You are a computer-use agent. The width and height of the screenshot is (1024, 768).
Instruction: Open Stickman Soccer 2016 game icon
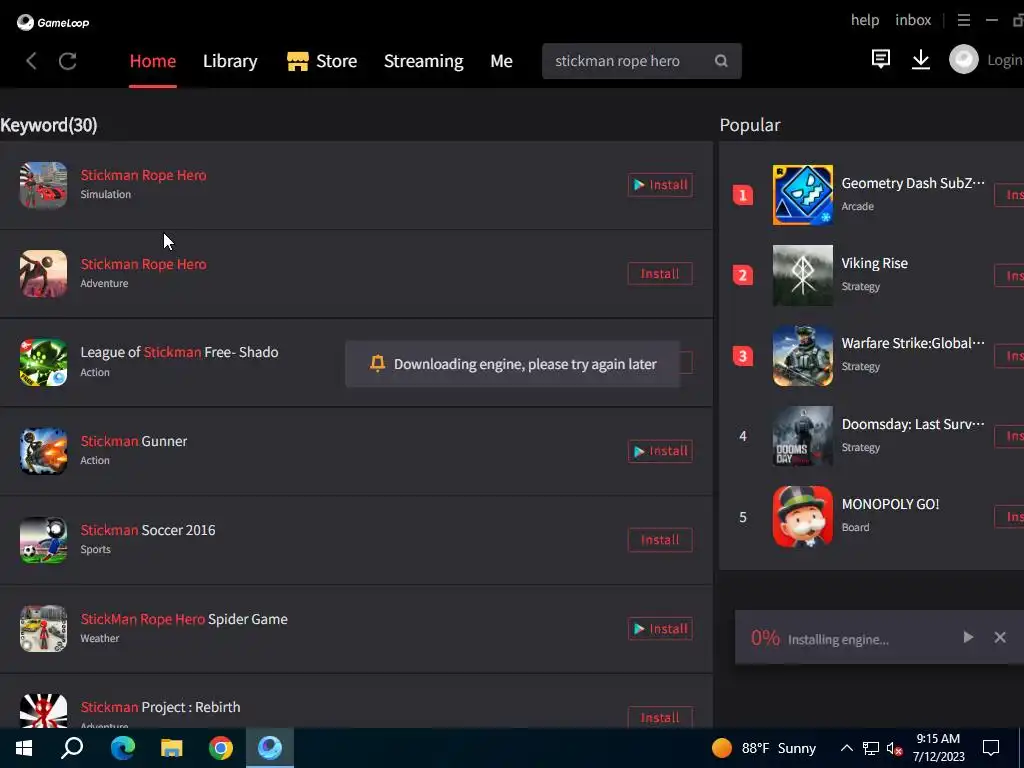(x=43, y=540)
